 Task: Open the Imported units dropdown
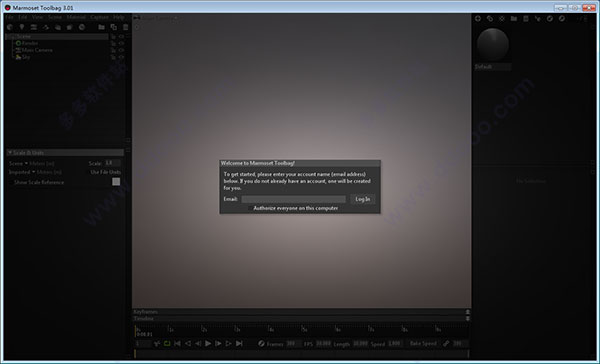coord(22,172)
